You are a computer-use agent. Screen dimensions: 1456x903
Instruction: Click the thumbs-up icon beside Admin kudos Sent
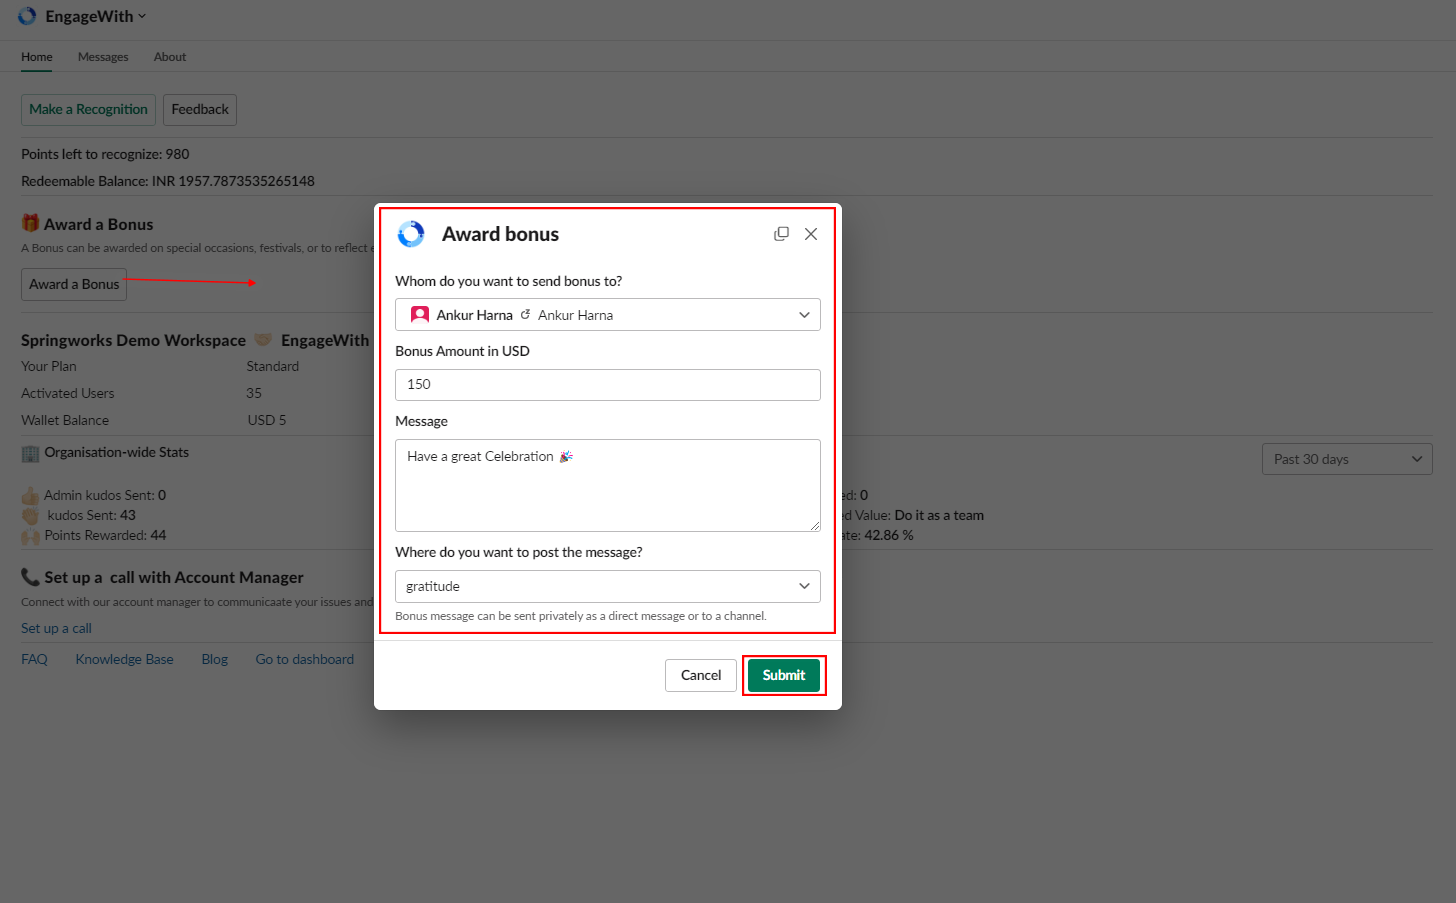click(x=31, y=495)
